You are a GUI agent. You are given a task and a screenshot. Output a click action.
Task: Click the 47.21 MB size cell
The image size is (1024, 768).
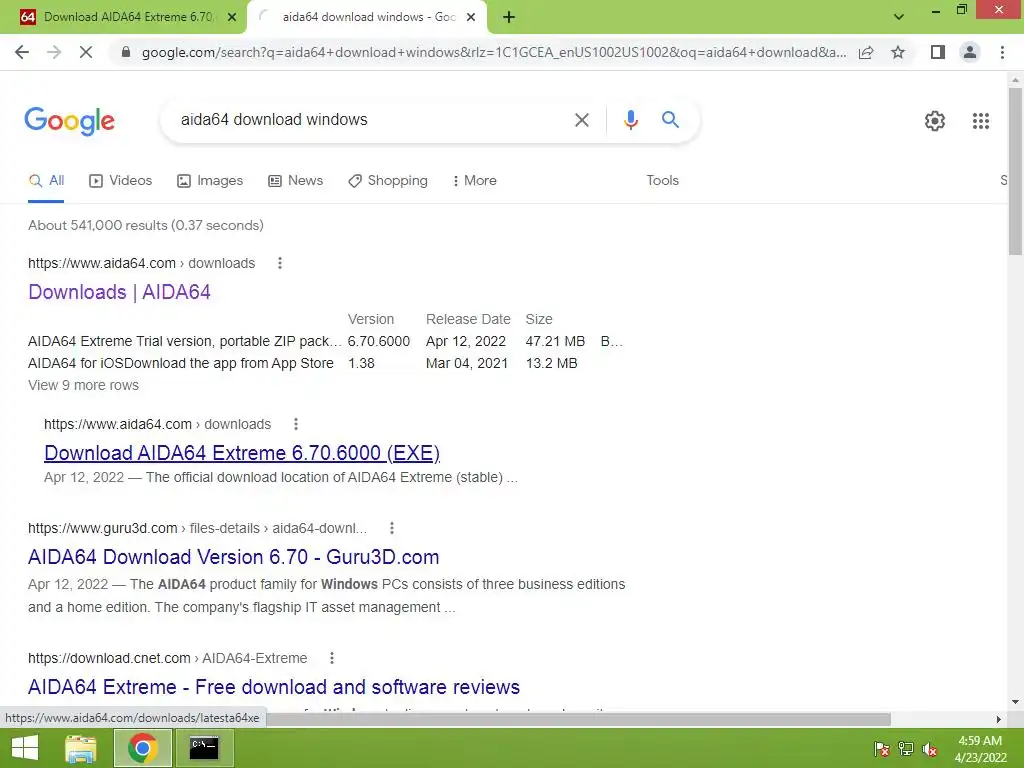tap(555, 342)
